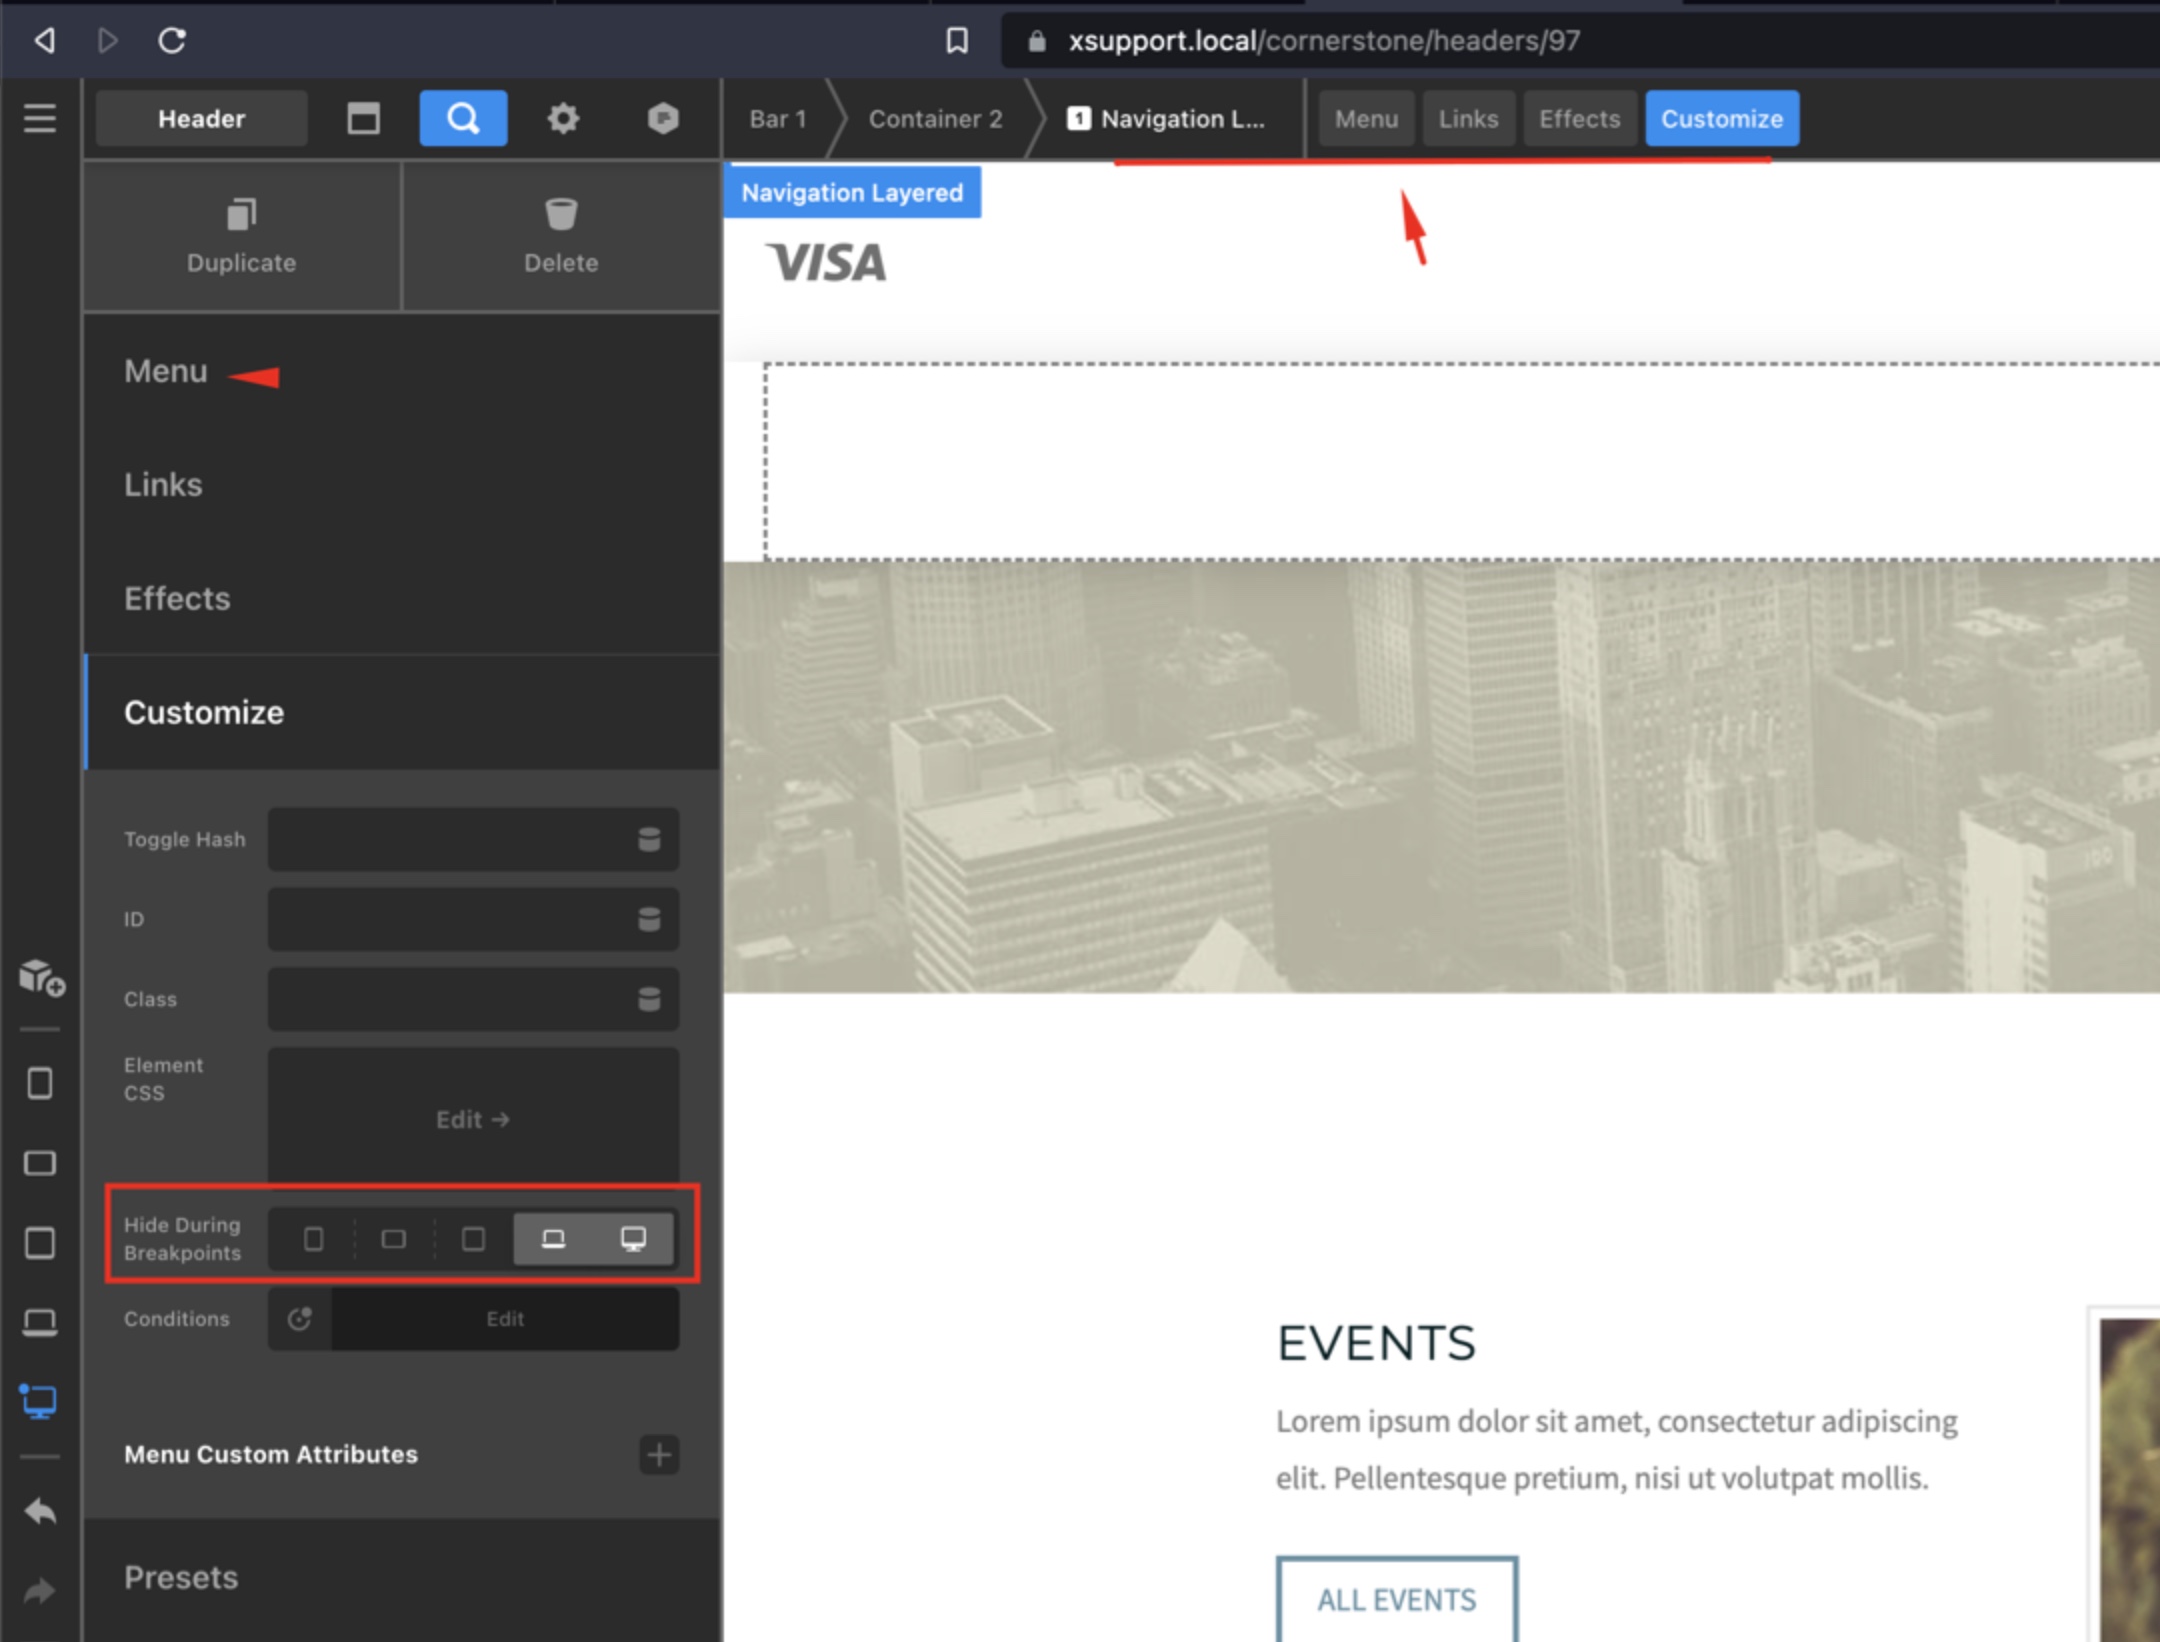The image size is (2160, 1642).
Task: Undo the last change
Action: [40, 1511]
